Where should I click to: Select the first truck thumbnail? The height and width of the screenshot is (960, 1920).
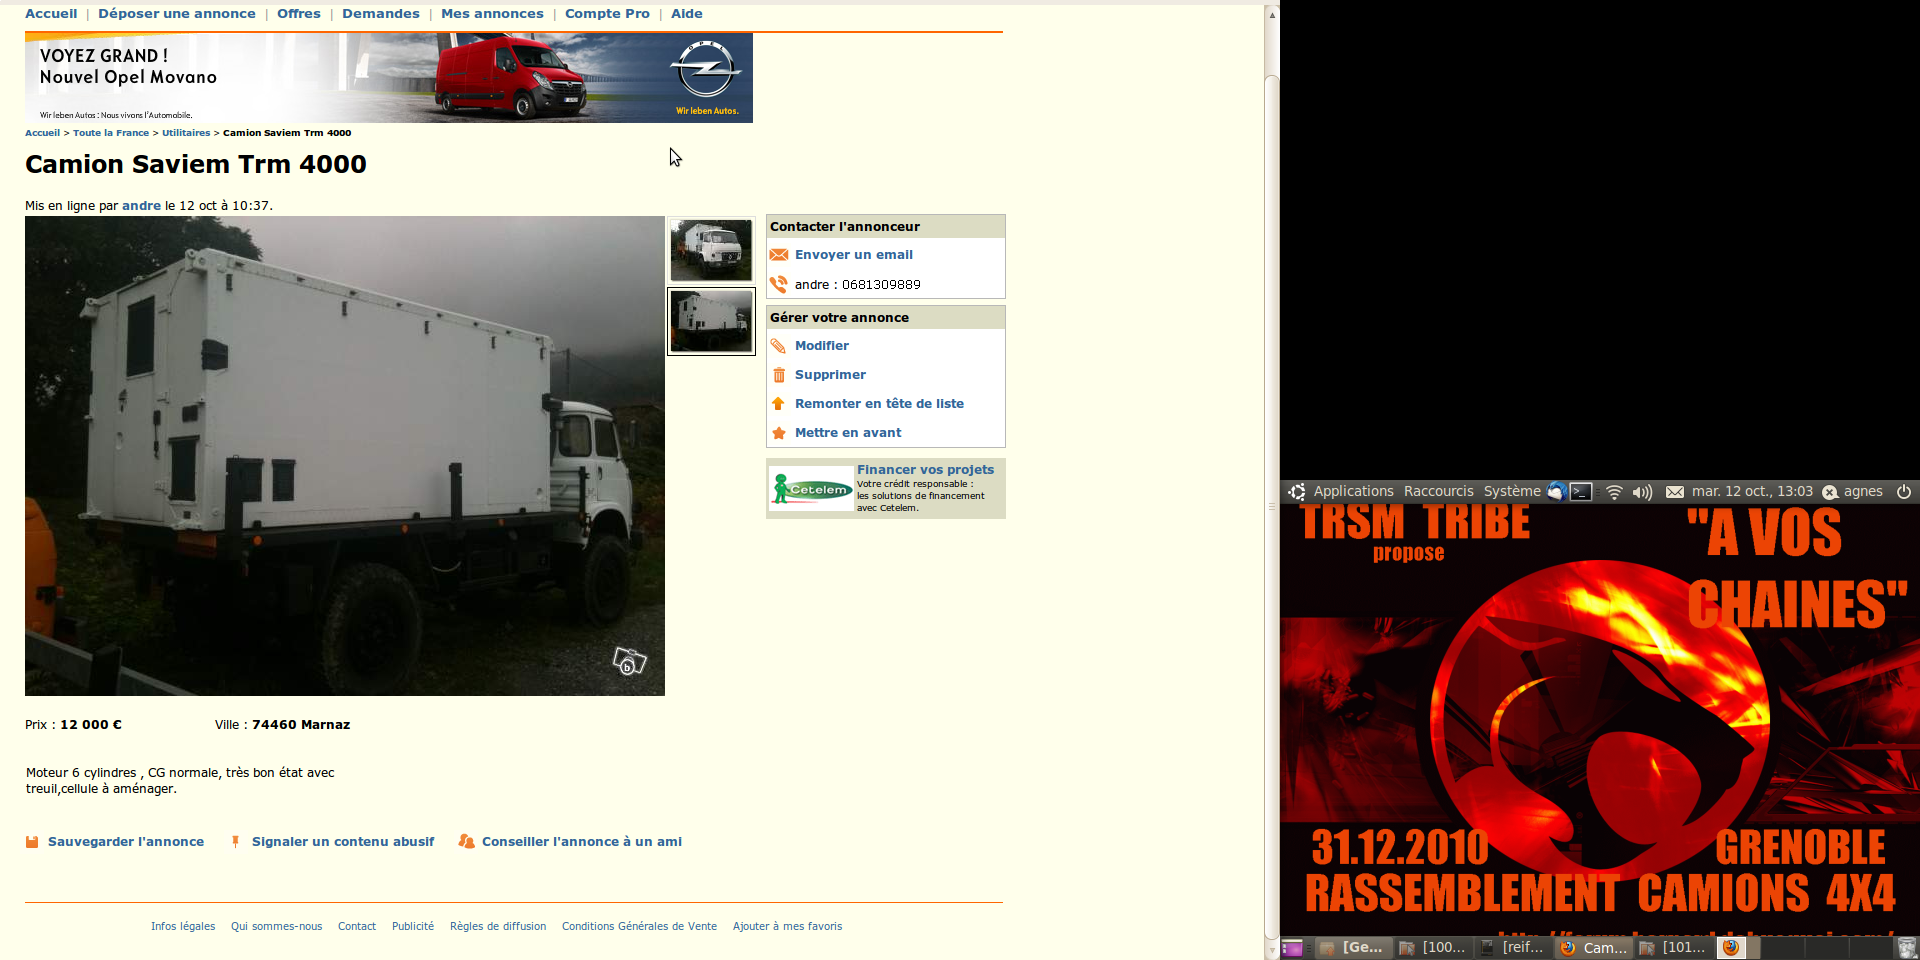(x=711, y=250)
